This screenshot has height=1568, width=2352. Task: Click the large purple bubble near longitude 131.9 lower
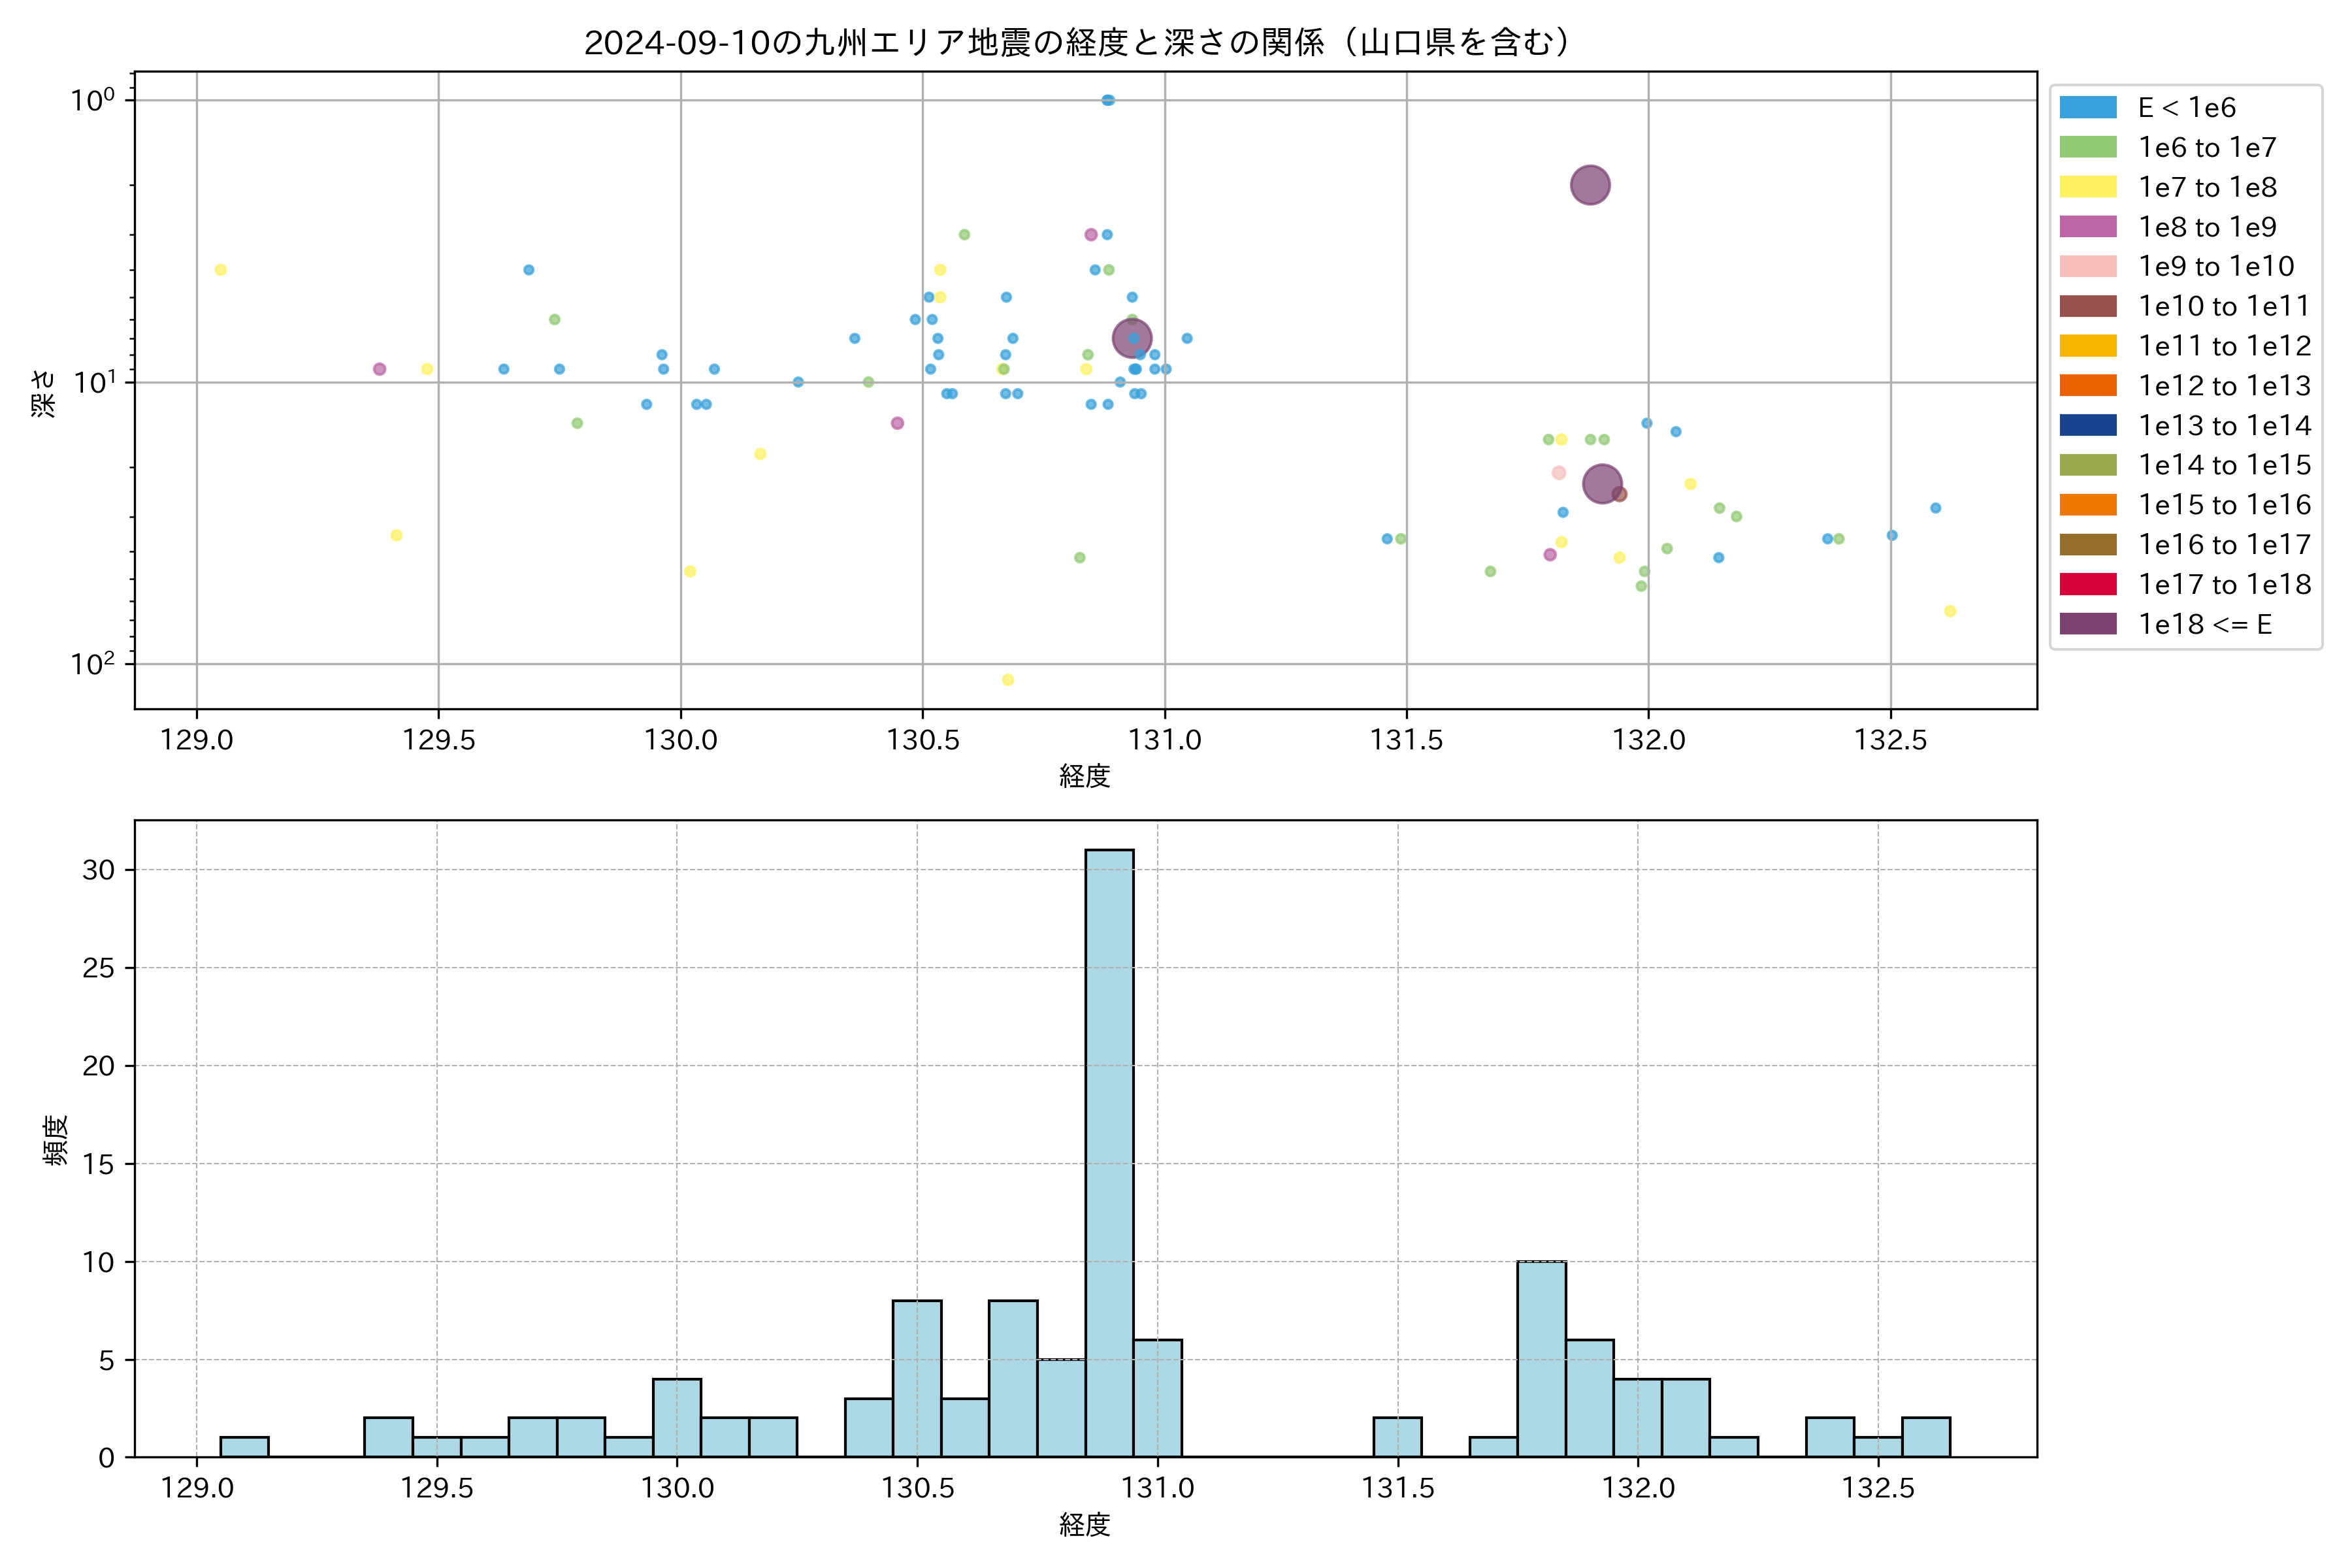[x=1602, y=484]
